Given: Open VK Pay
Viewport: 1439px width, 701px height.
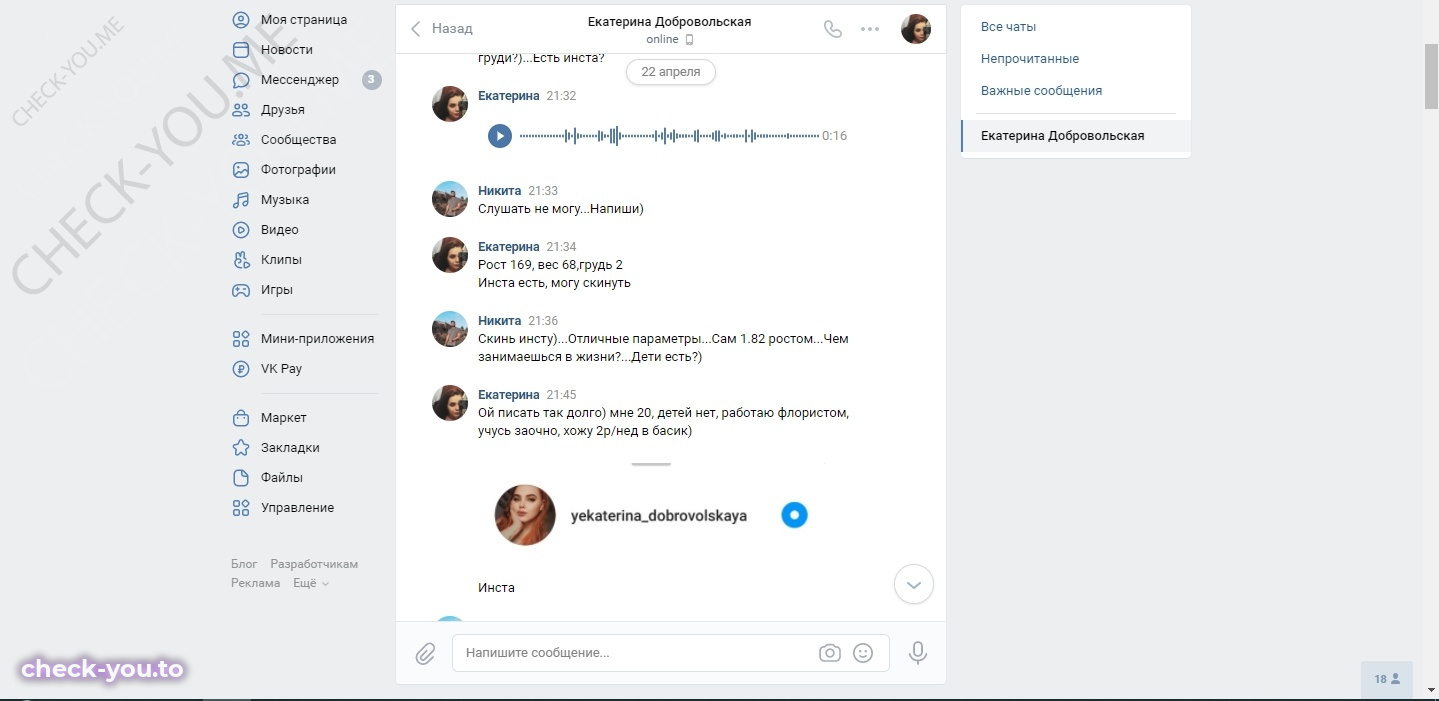Looking at the screenshot, I should pyautogui.click(x=281, y=369).
